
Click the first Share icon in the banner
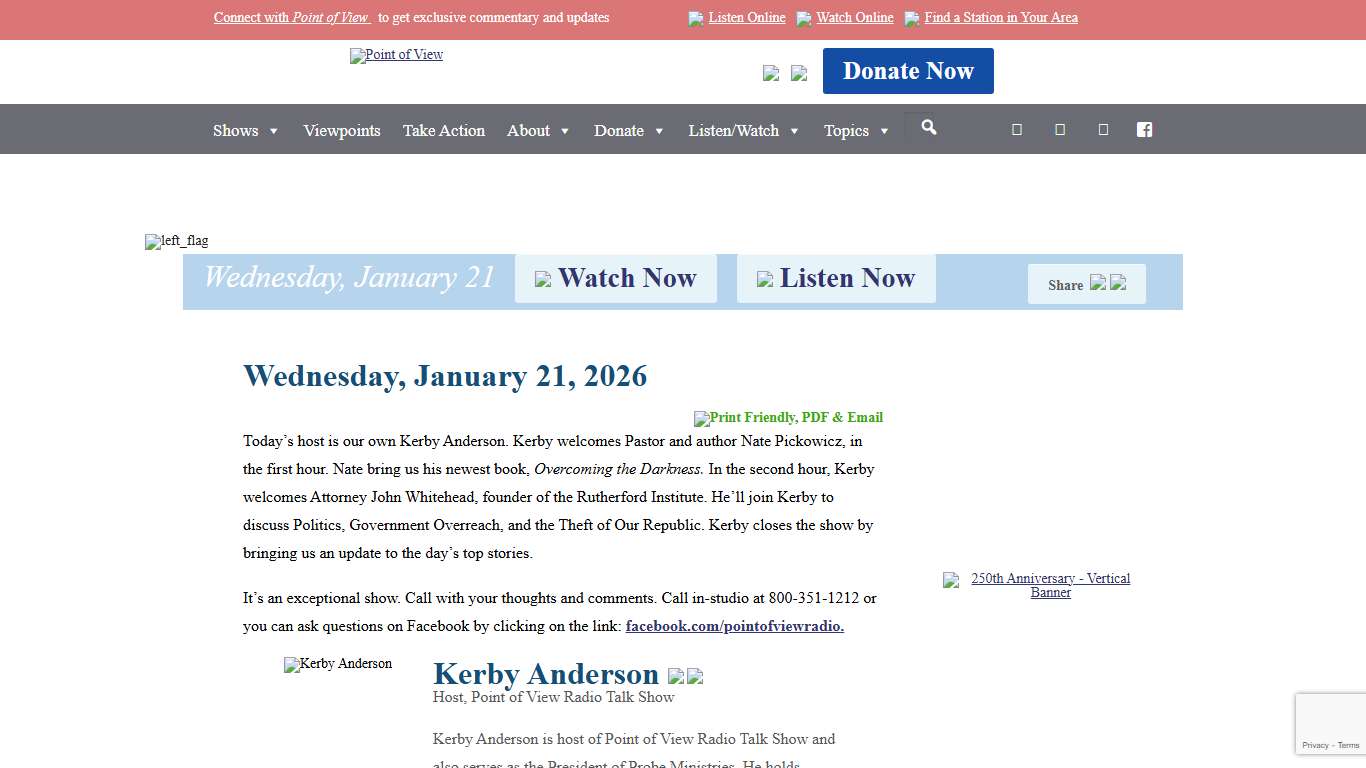pyautogui.click(x=1099, y=284)
